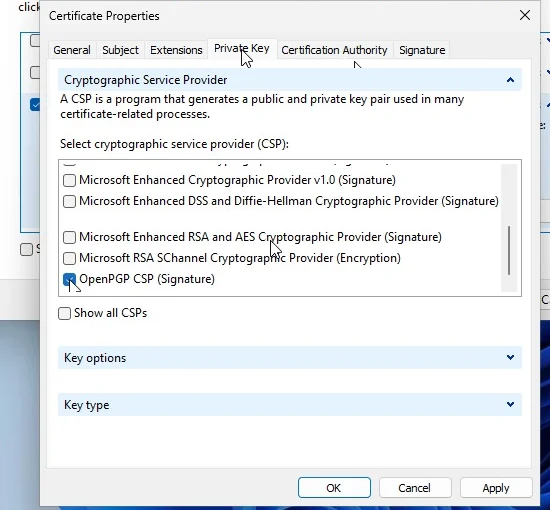Open the Certification Authority tab

point(334,50)
